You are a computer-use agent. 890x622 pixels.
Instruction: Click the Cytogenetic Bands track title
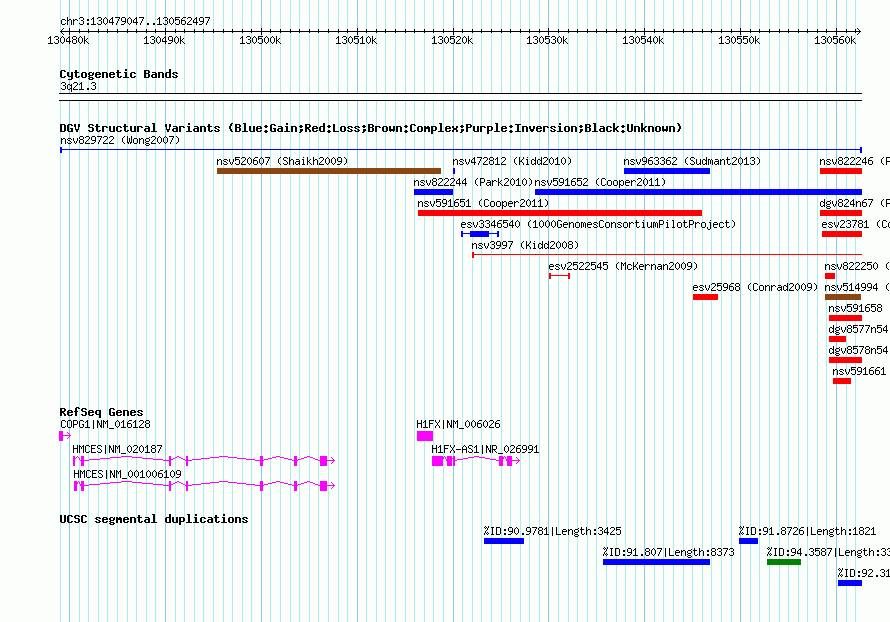119,74
